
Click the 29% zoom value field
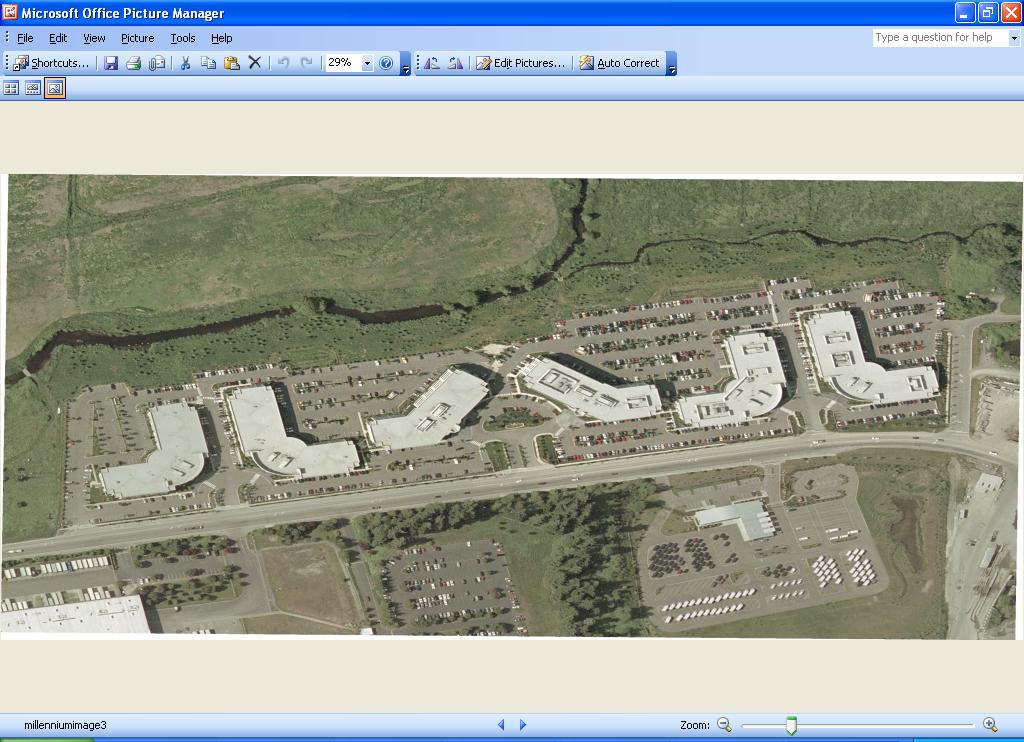click(344, 63)
